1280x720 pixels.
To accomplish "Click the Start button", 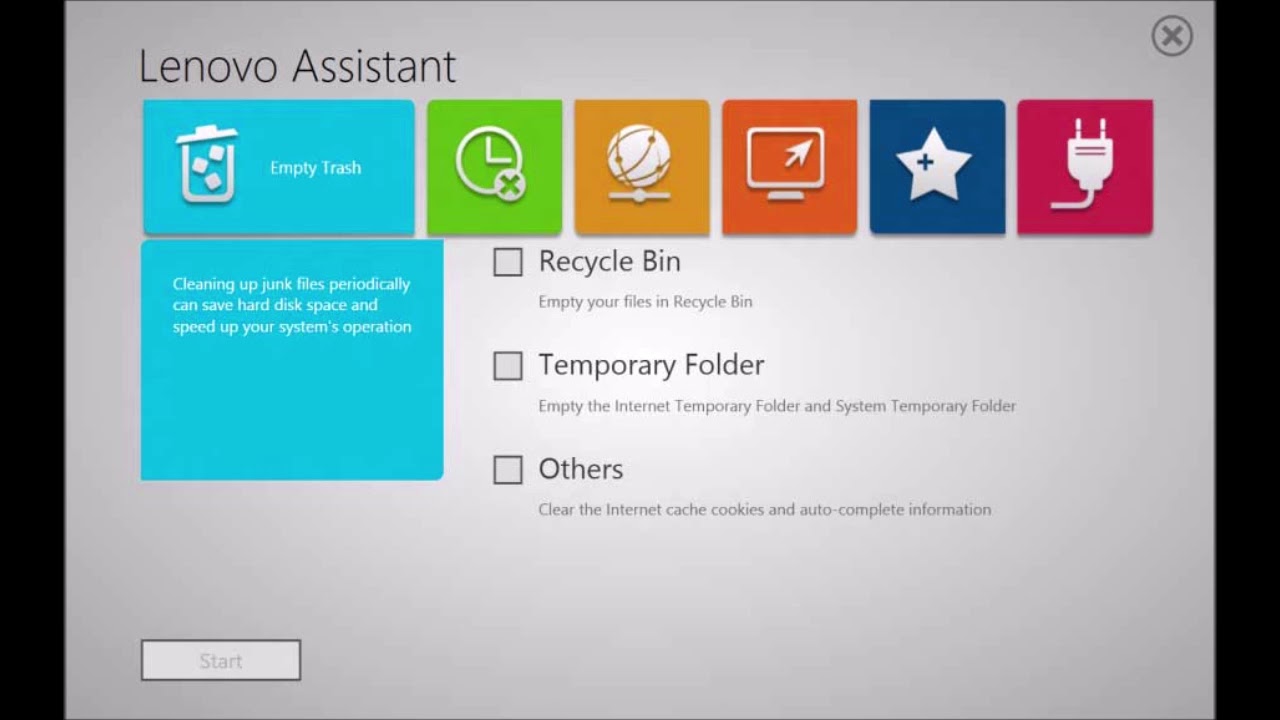I will [221, 661].
